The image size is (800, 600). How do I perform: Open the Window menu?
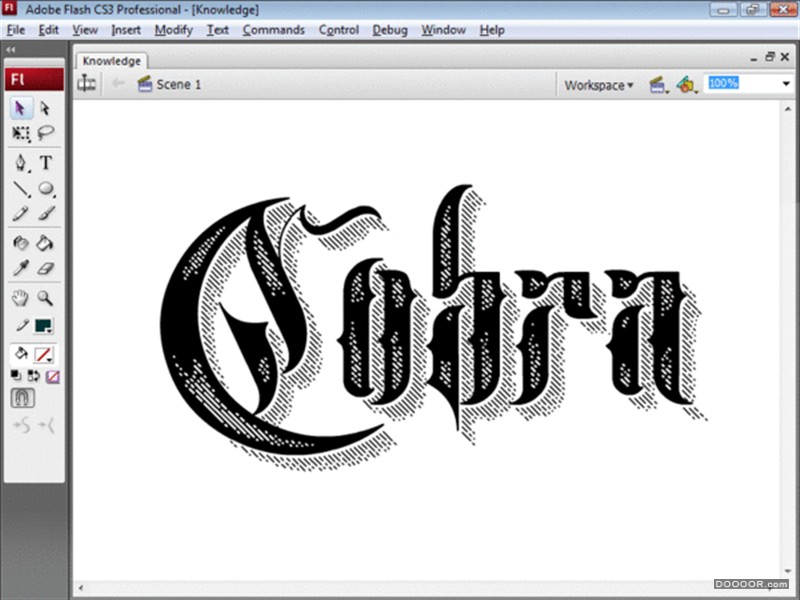pyautogui.click(x=443, y=30)
